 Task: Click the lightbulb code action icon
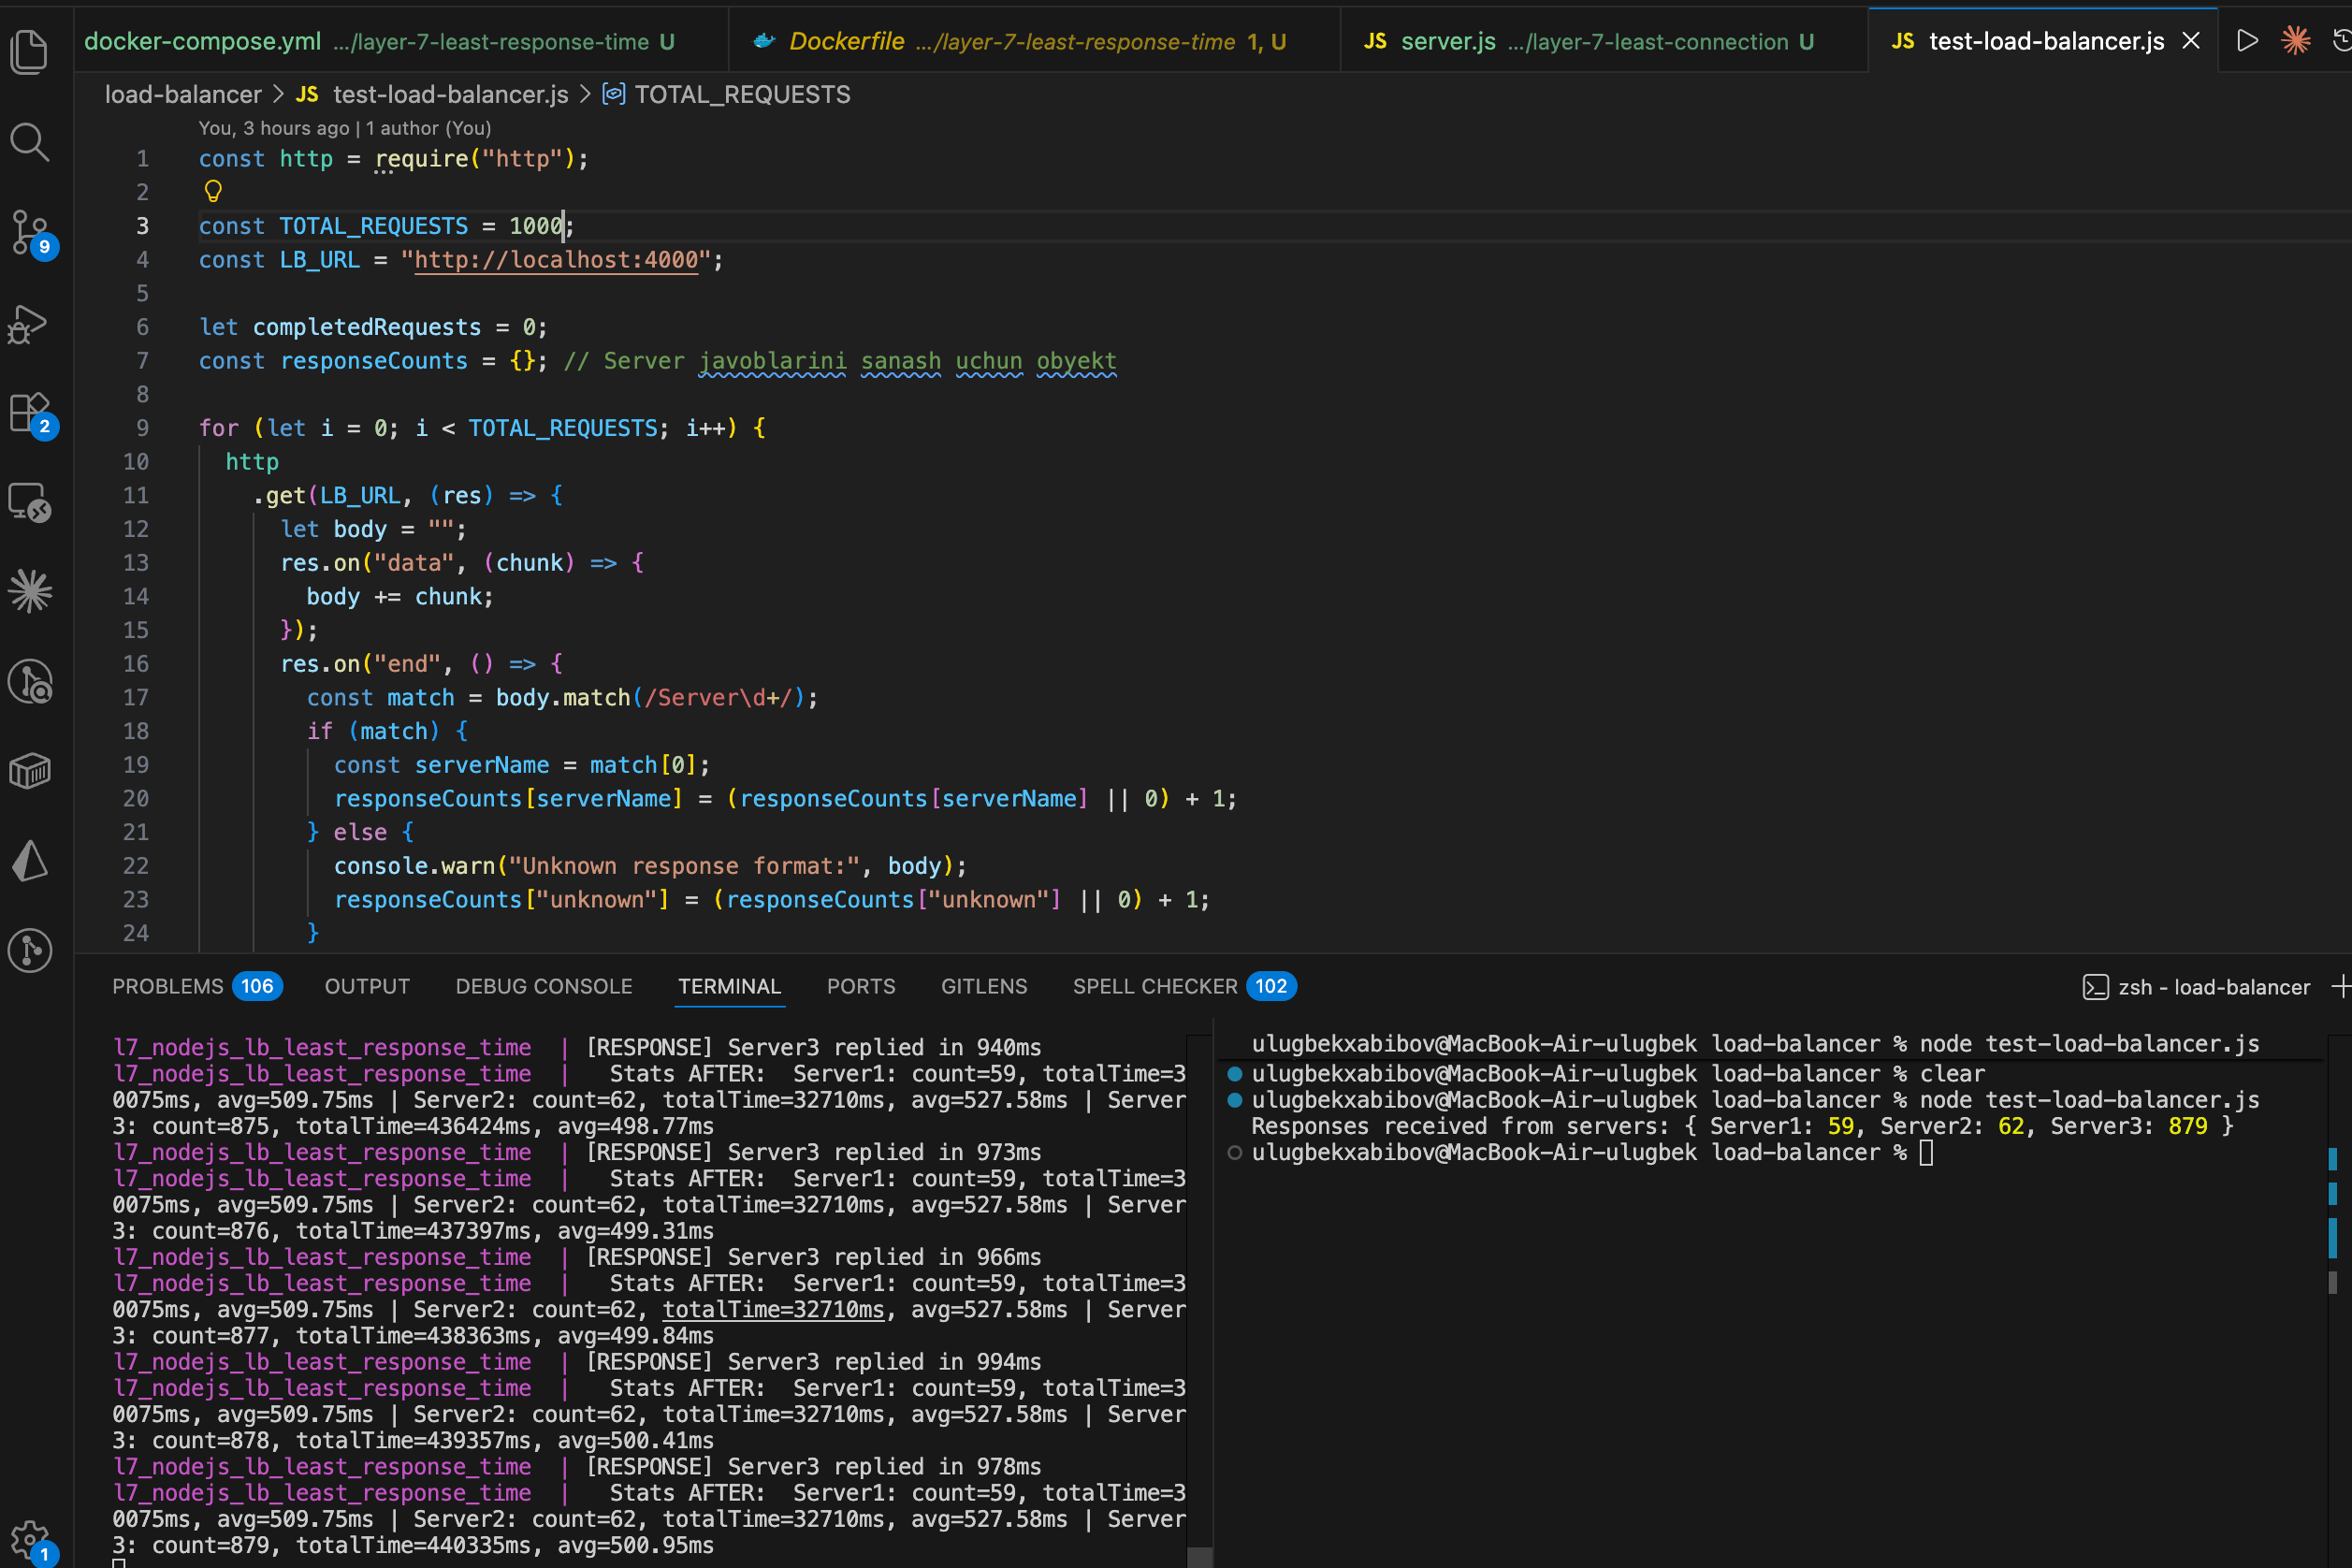click(x=212, y=190)
